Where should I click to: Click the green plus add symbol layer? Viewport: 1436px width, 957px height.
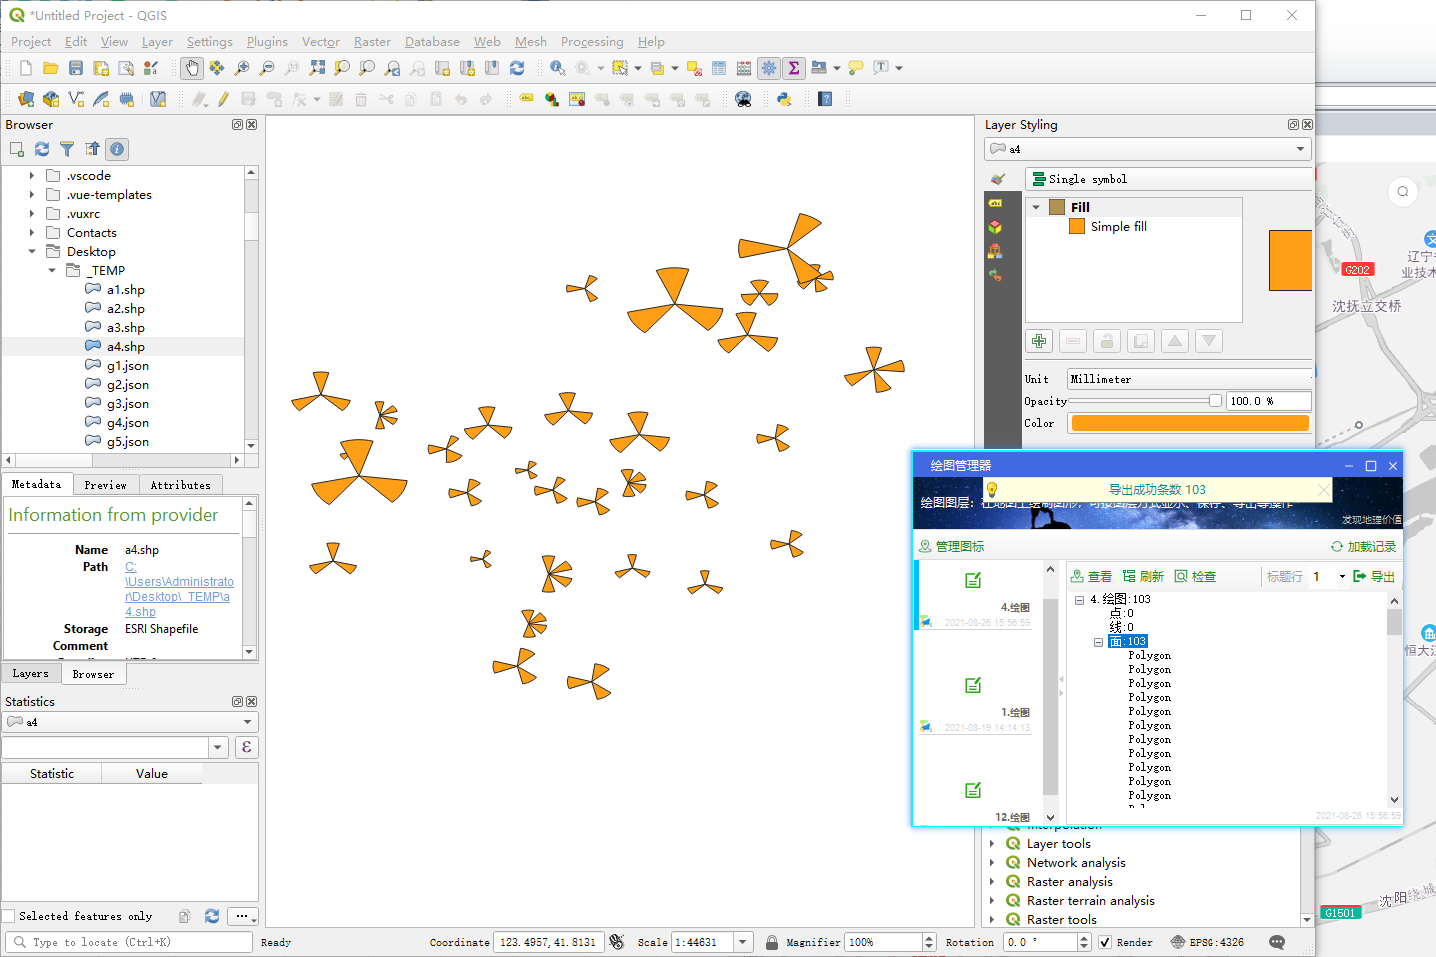tap(1039, 341)
